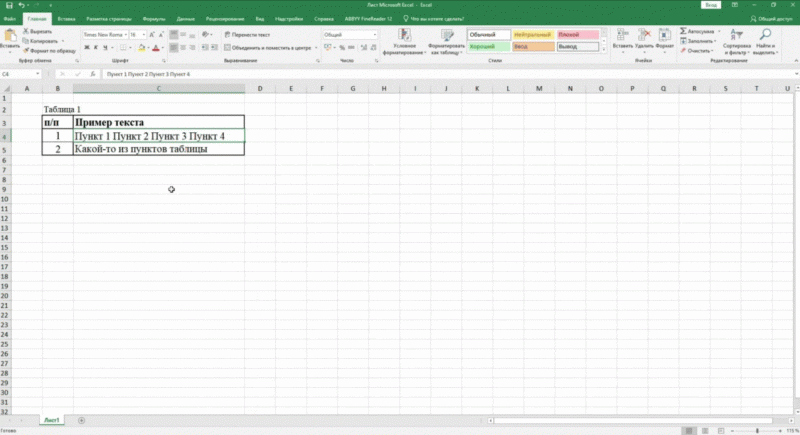Viewport: 800px width, 435px height.
Task: Align text right in cell
Action: 192,47
